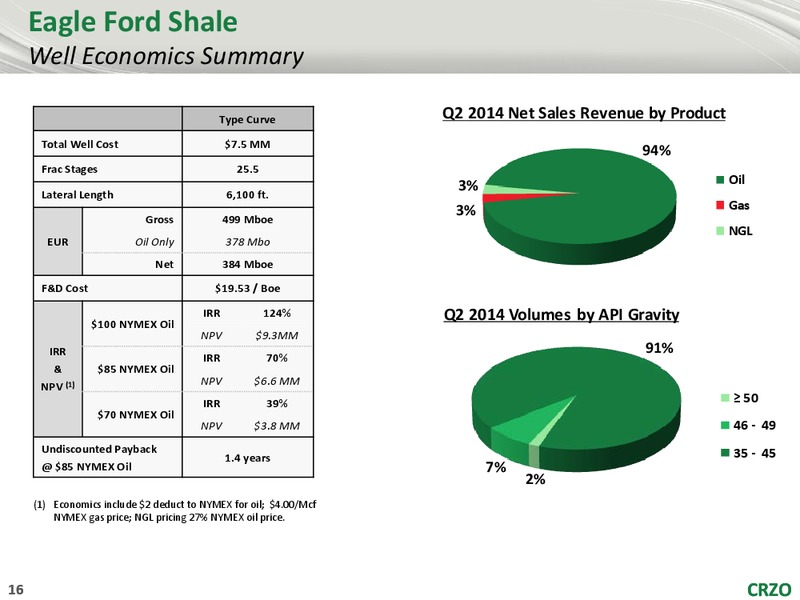
Task: Select the '$19.53 / Boe' F&D cost value
Action: 247,288
